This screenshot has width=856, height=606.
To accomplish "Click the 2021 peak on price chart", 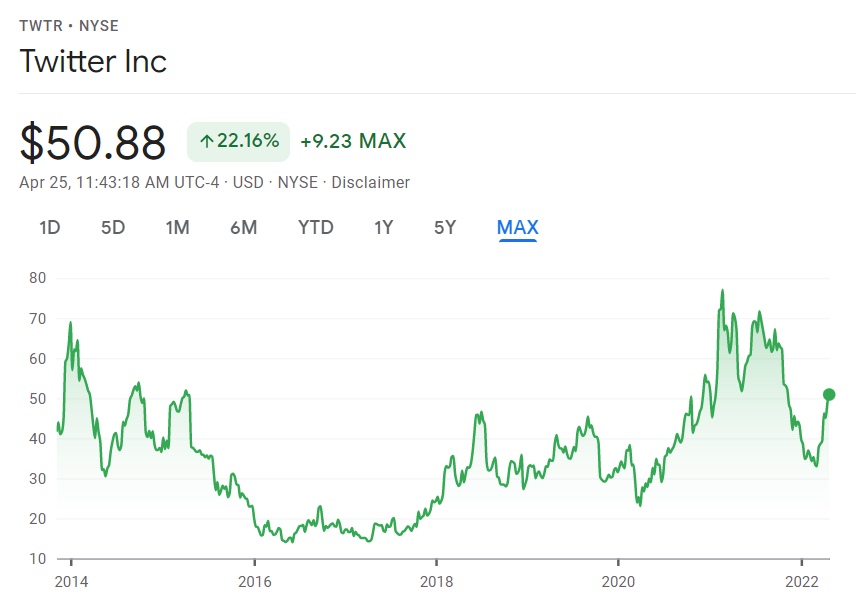I will point(722,291).
